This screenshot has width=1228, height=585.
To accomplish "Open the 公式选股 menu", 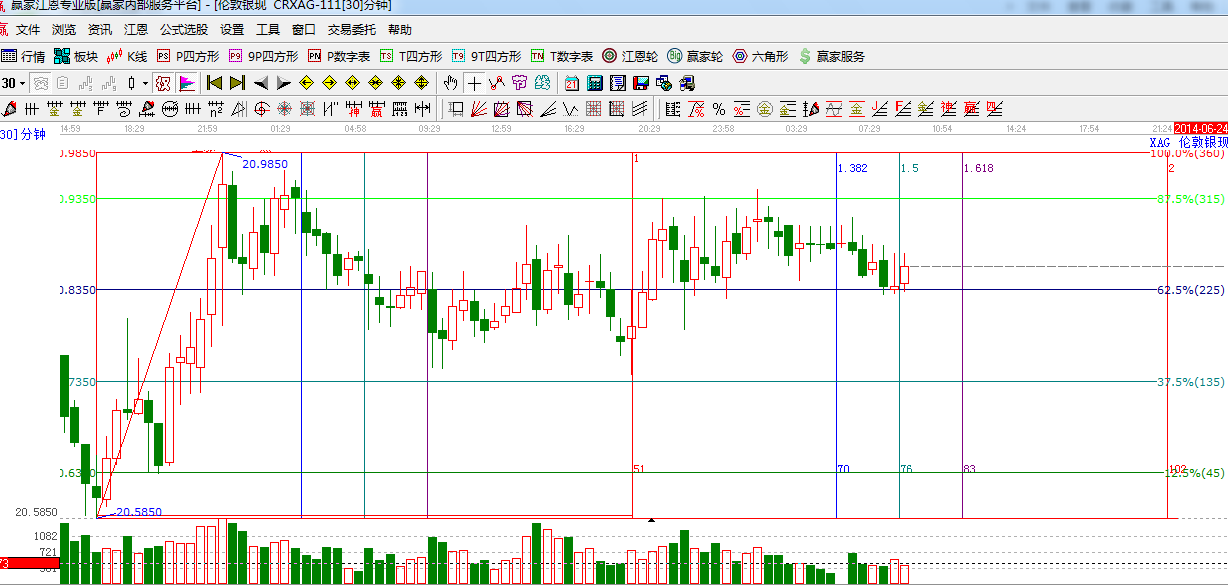I will [x=184, y=30].
